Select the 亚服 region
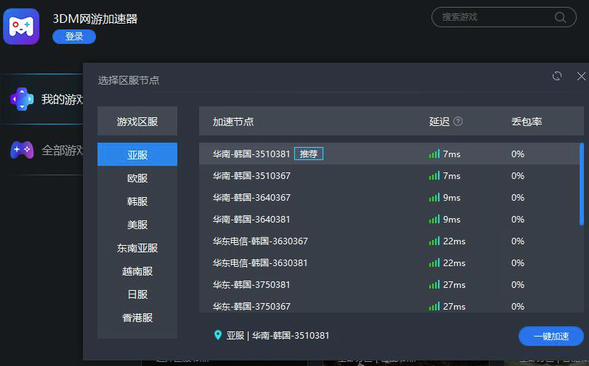Image resolution: width=589 pixels, height=366 pixels. [137, 154]
